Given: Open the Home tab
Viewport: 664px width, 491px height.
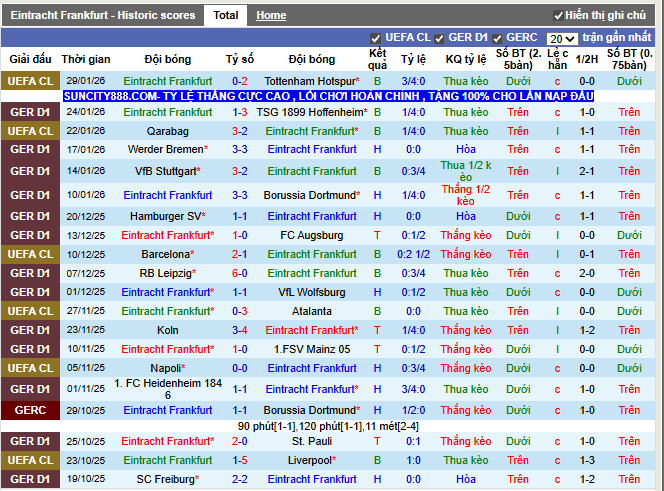Looking at the screenshot, I should (x=271, y=16).
